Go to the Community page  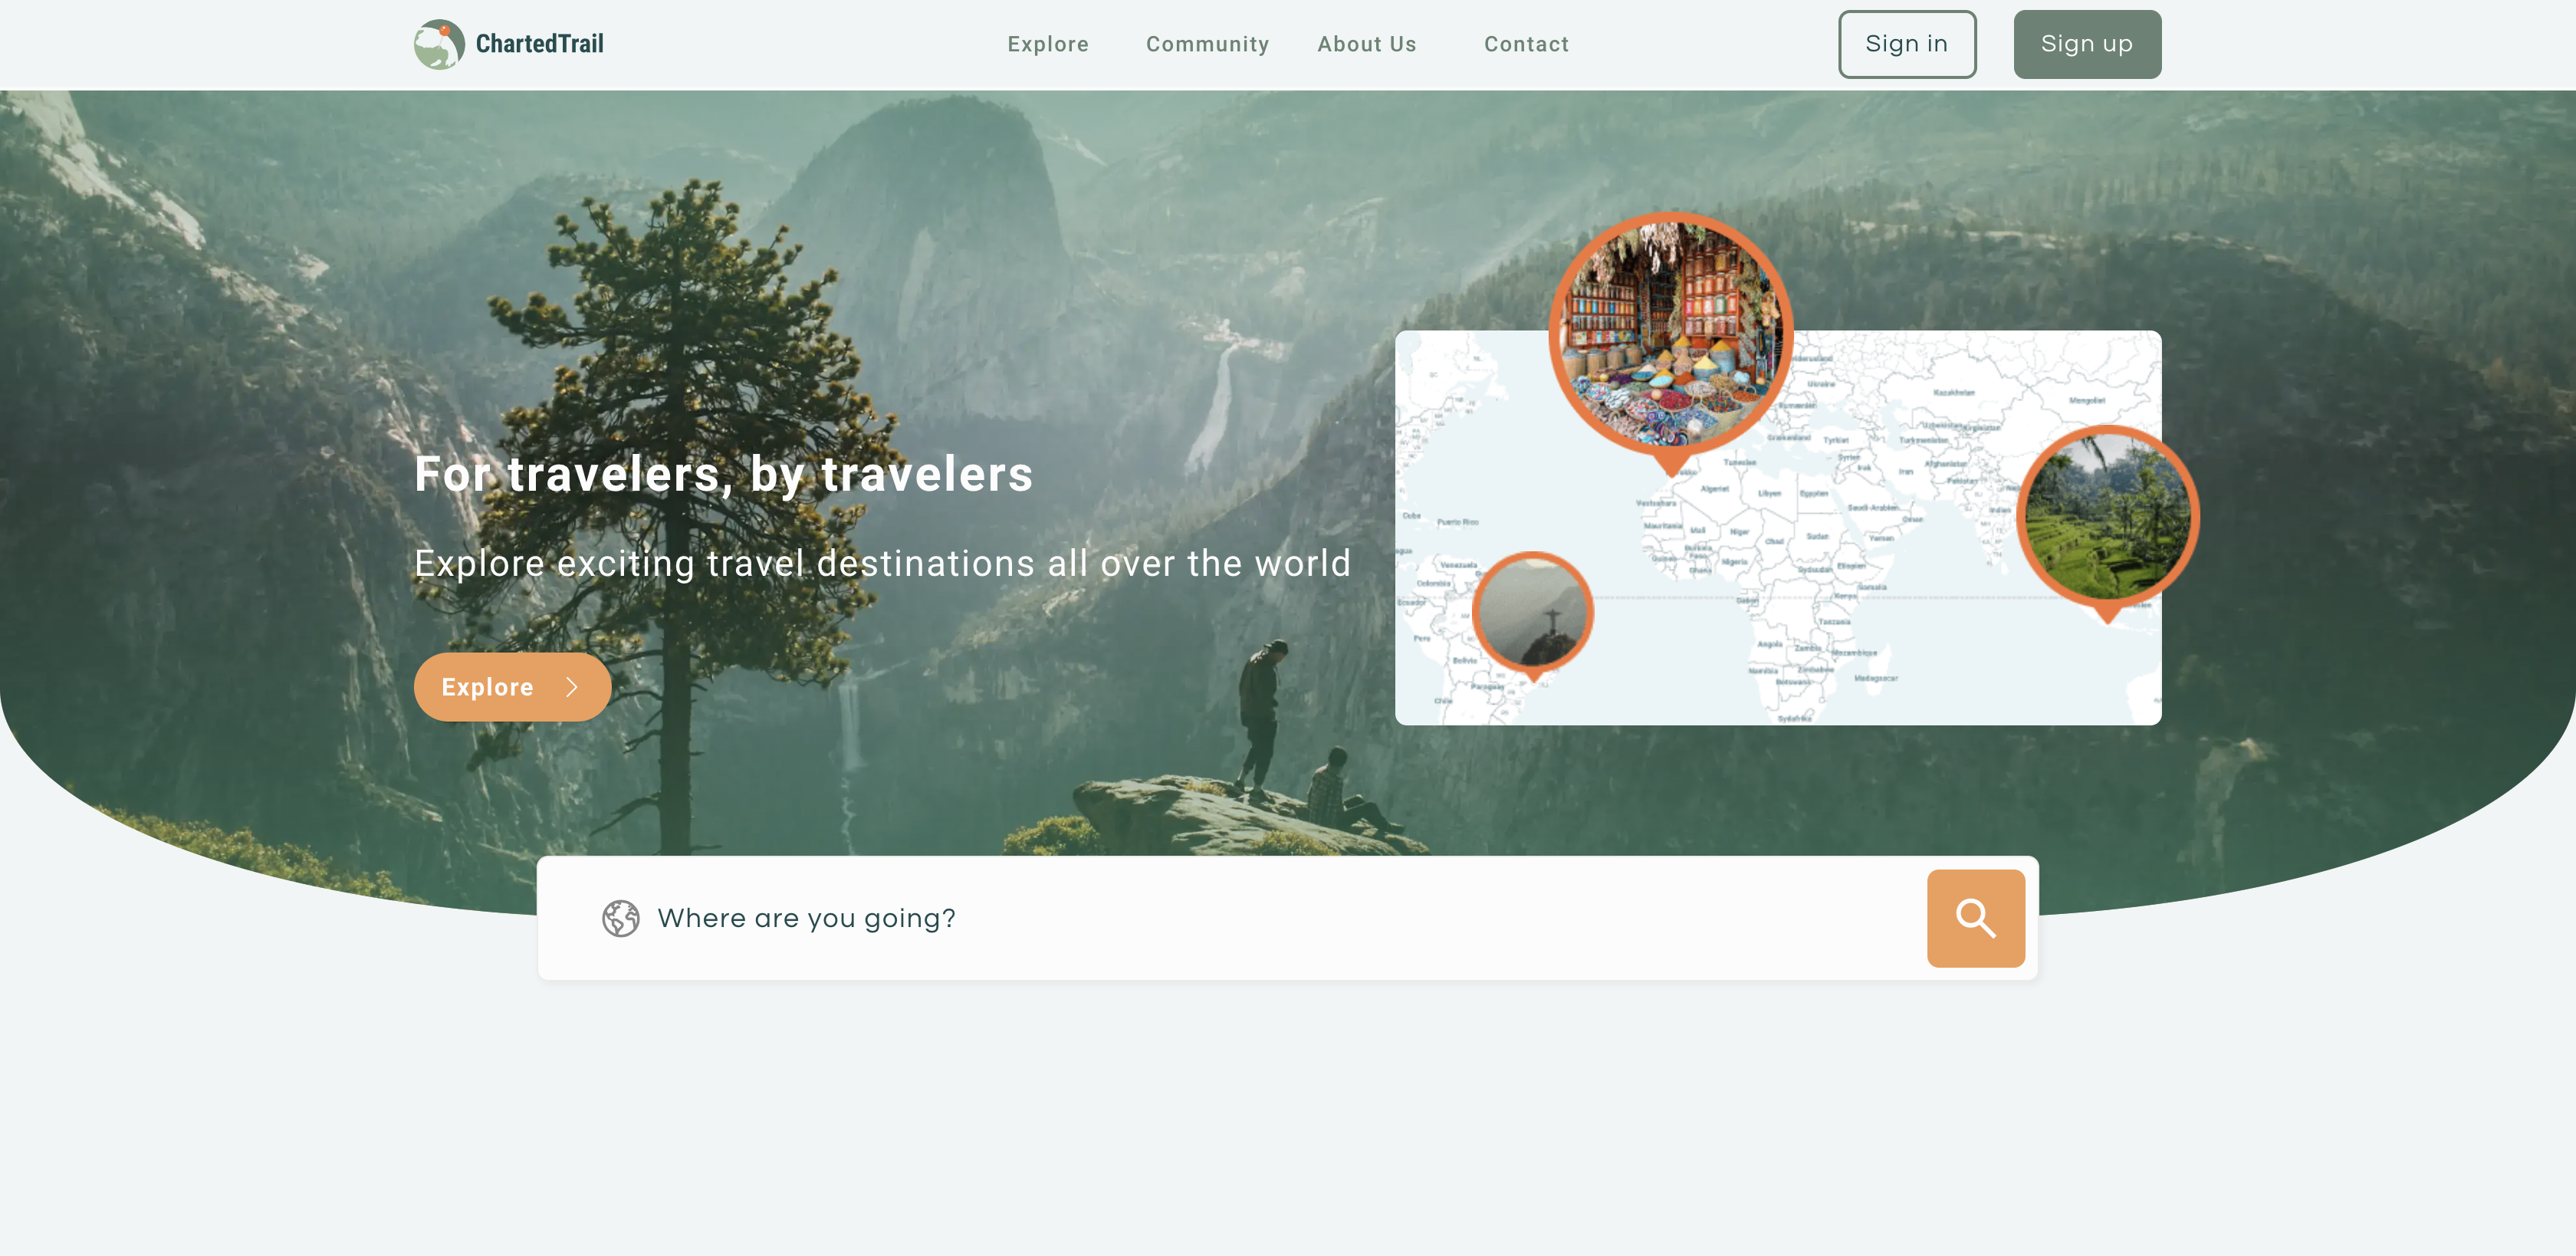[x=1207, y=44]
